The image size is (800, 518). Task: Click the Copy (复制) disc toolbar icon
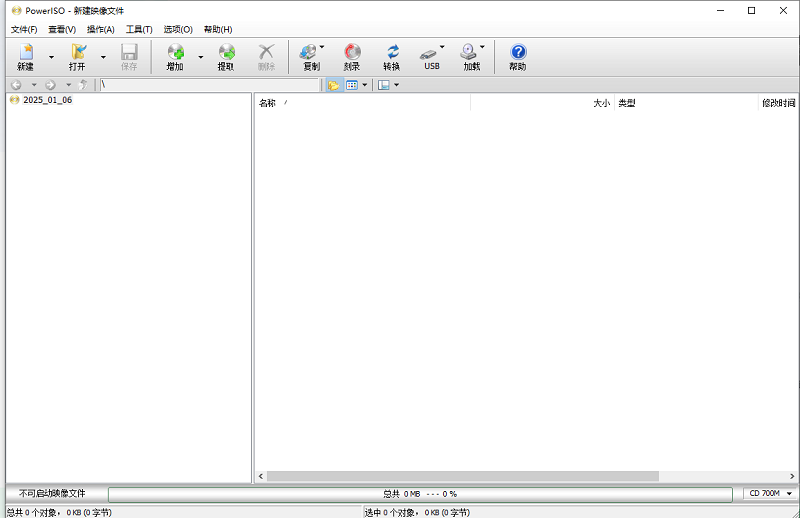coord(310,57)
